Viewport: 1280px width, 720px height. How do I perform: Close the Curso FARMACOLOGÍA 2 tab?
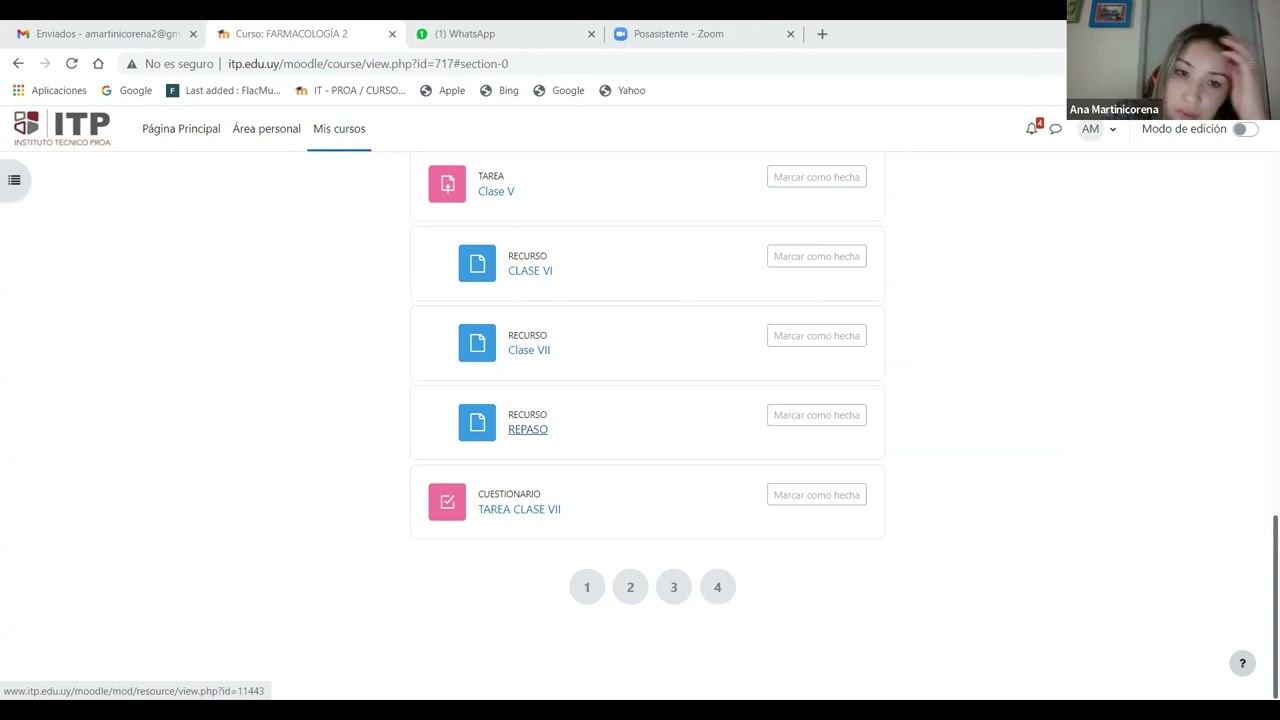(x=392, y=34)
